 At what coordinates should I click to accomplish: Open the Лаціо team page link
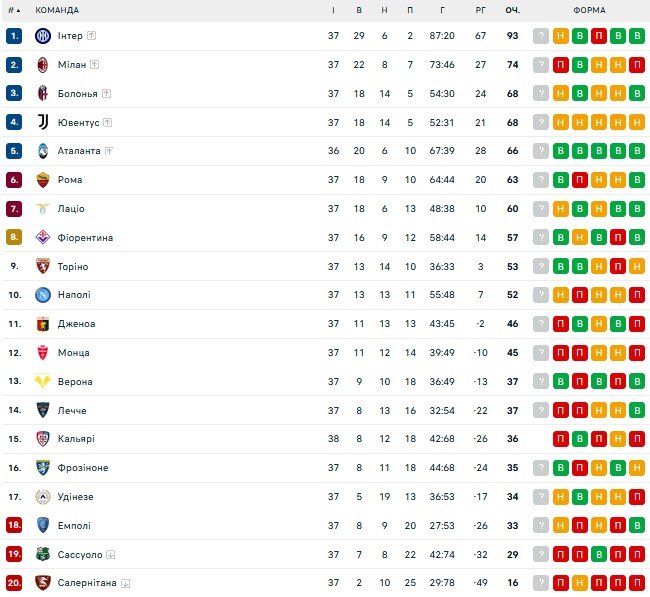point(71,209)
